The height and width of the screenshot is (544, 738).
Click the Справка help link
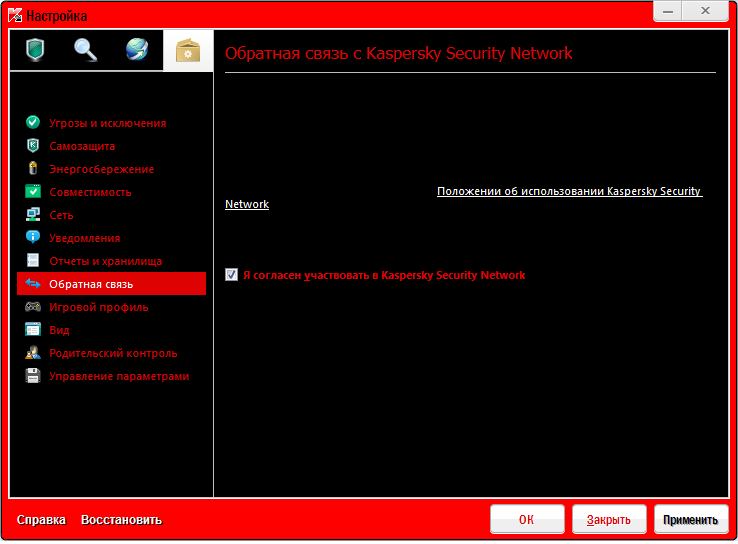pyautogui.click(x=41, y=520)
